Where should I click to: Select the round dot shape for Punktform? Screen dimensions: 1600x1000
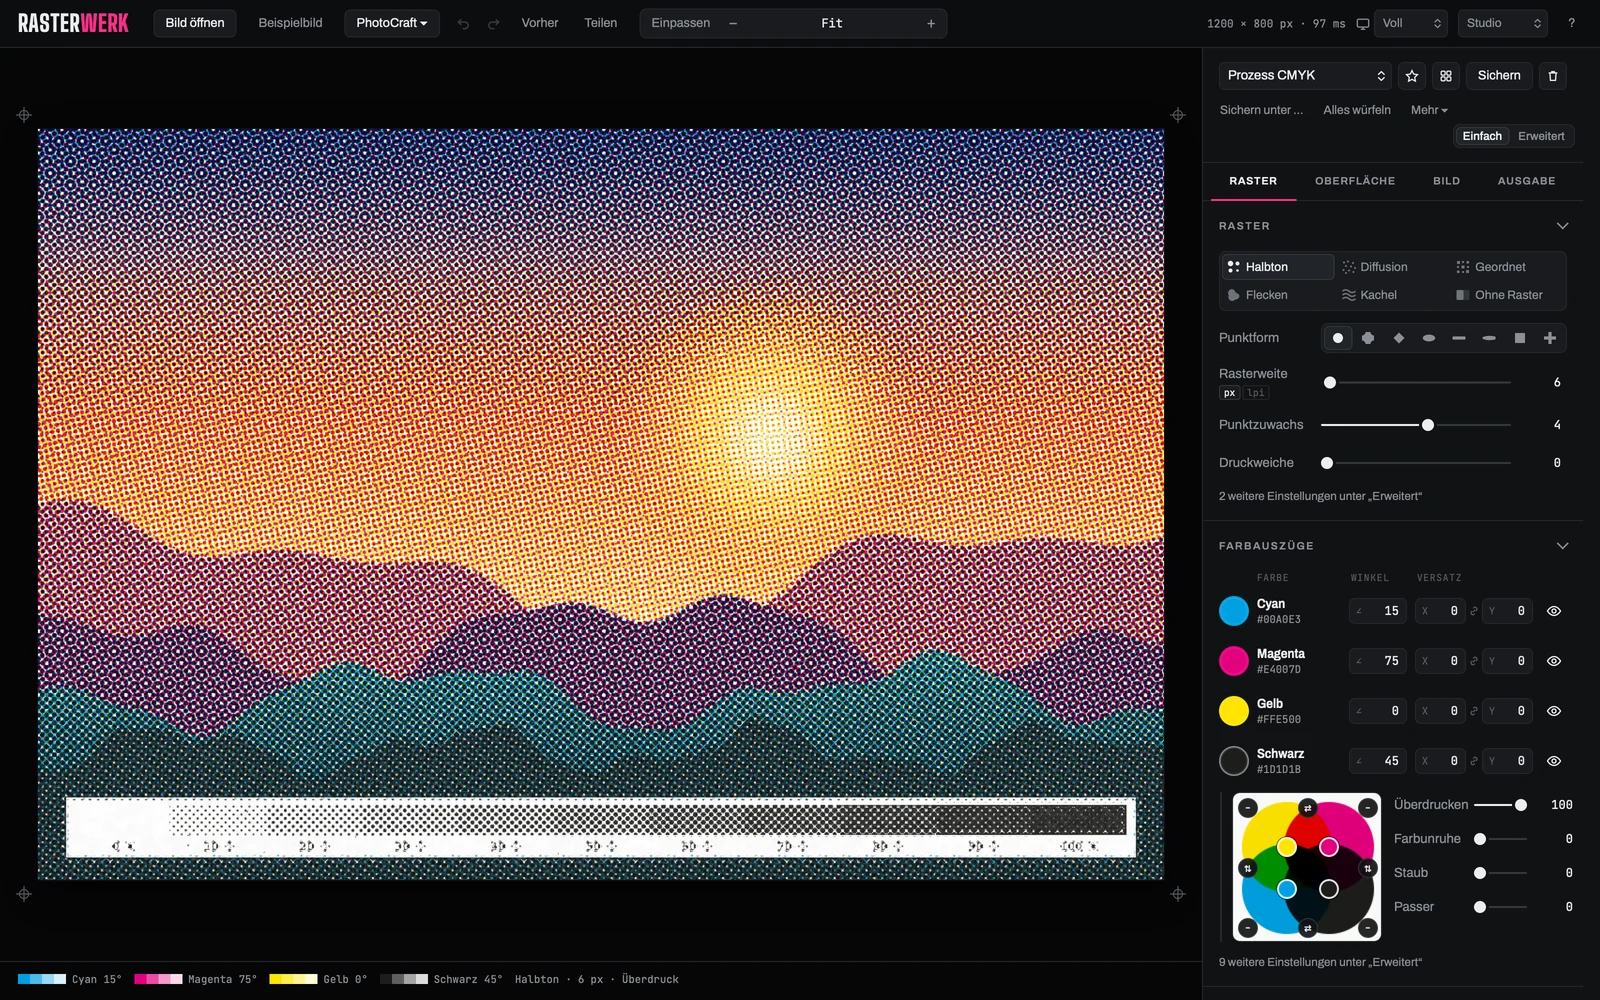(1338, 338)
